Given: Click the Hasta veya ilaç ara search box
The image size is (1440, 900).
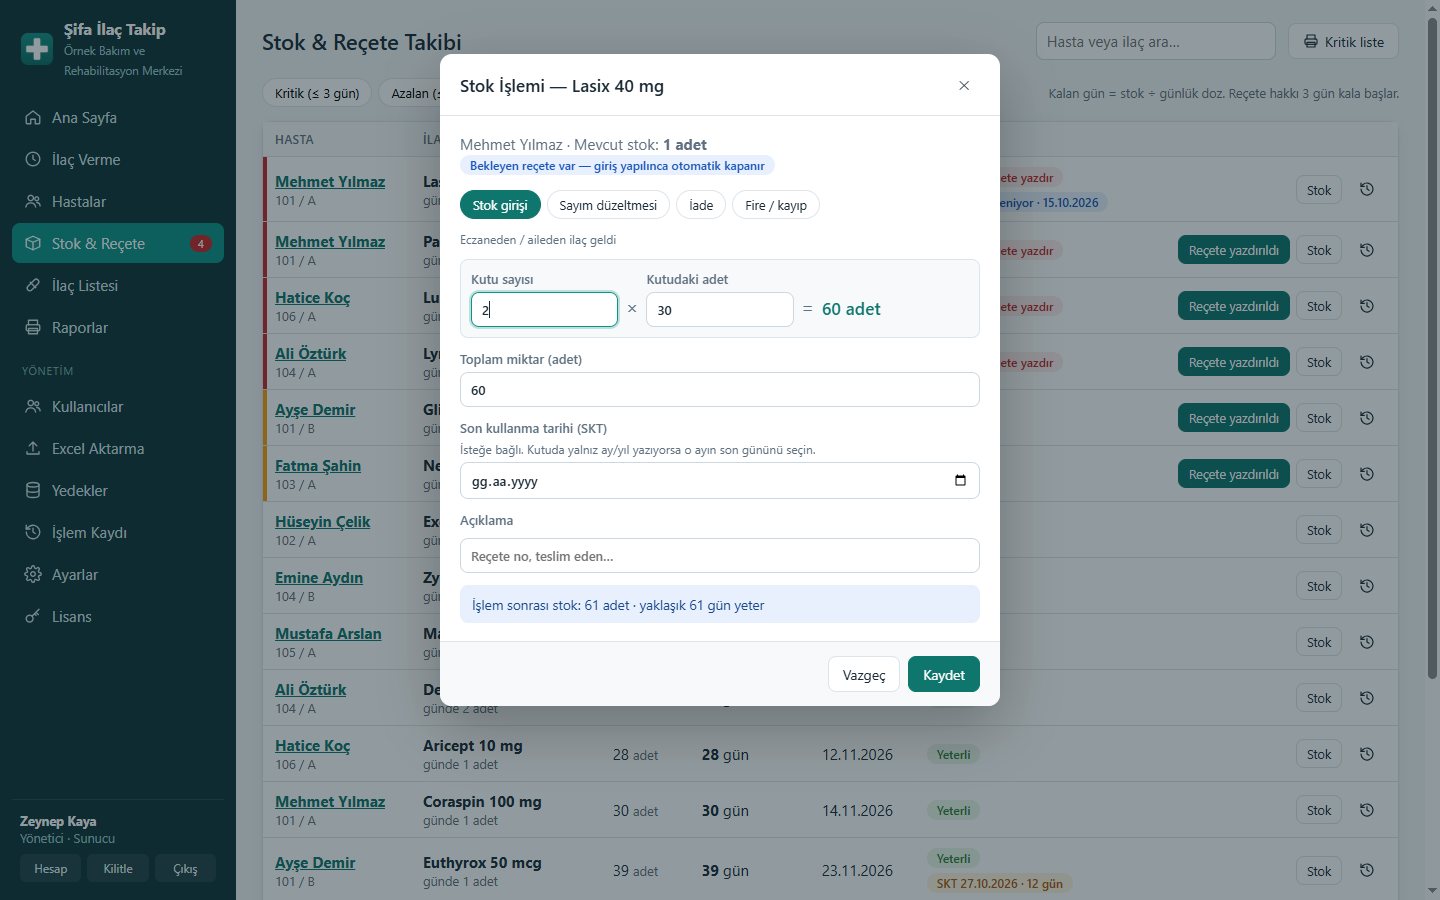Looking at the screenshot, I should pos(1156,41).
